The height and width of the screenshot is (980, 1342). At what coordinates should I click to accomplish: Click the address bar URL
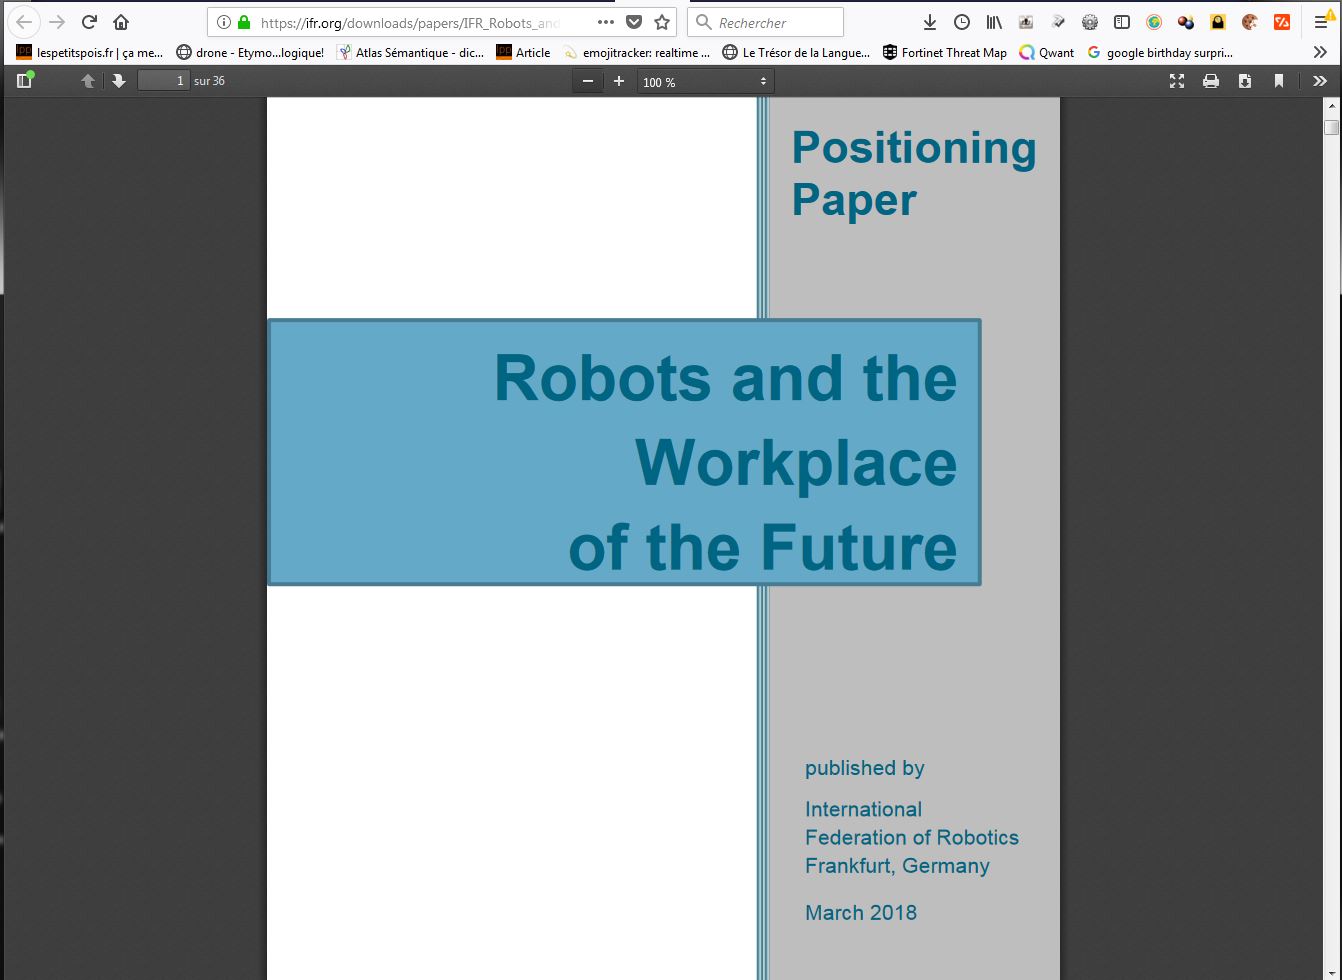(409, 22)
